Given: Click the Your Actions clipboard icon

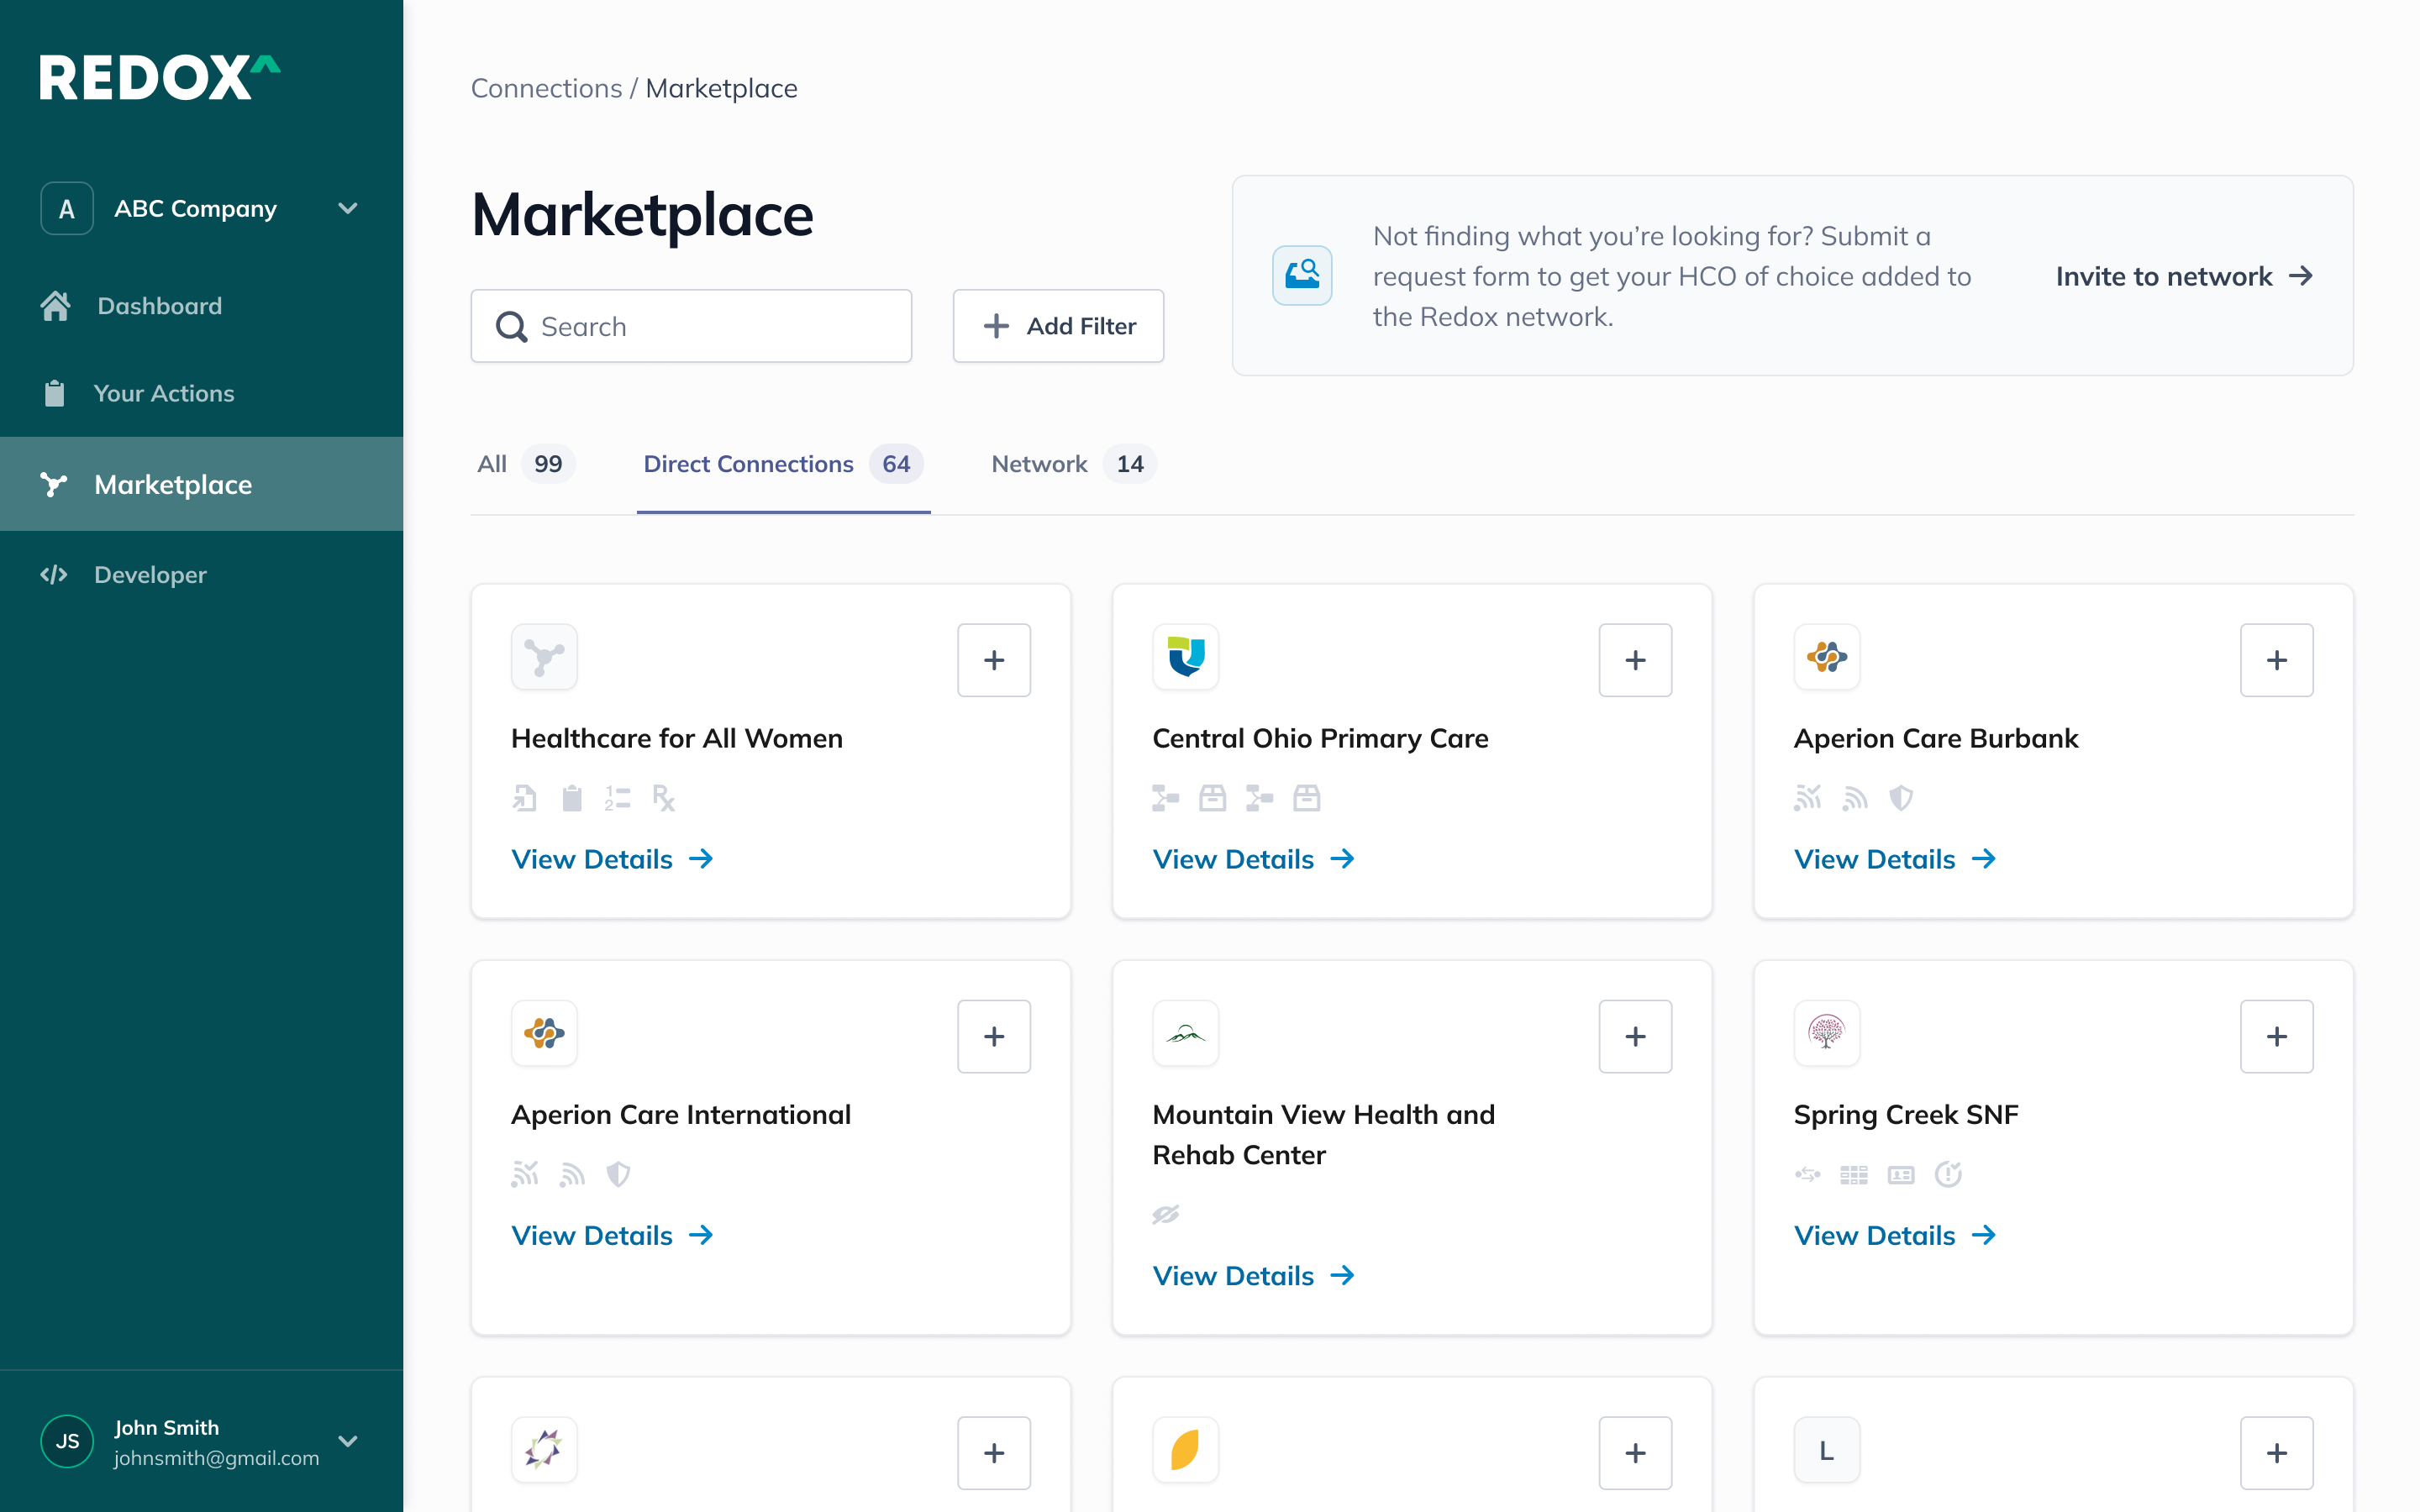Looking at the screenshot, I should coord(55,394).
